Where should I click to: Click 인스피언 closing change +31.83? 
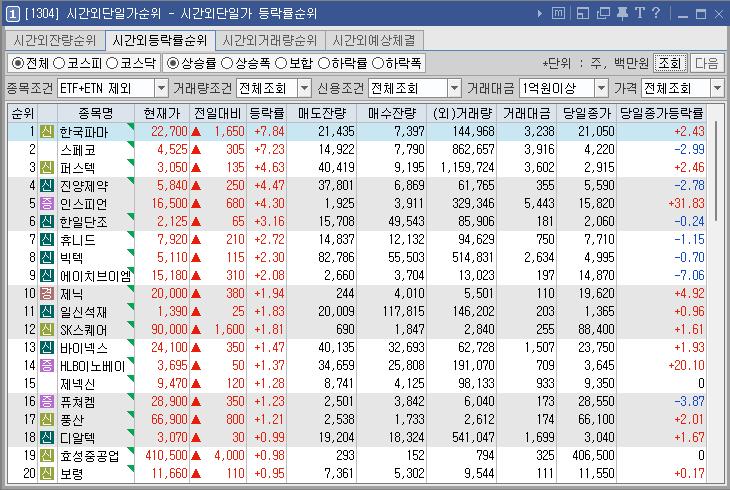tap(686, 204)
